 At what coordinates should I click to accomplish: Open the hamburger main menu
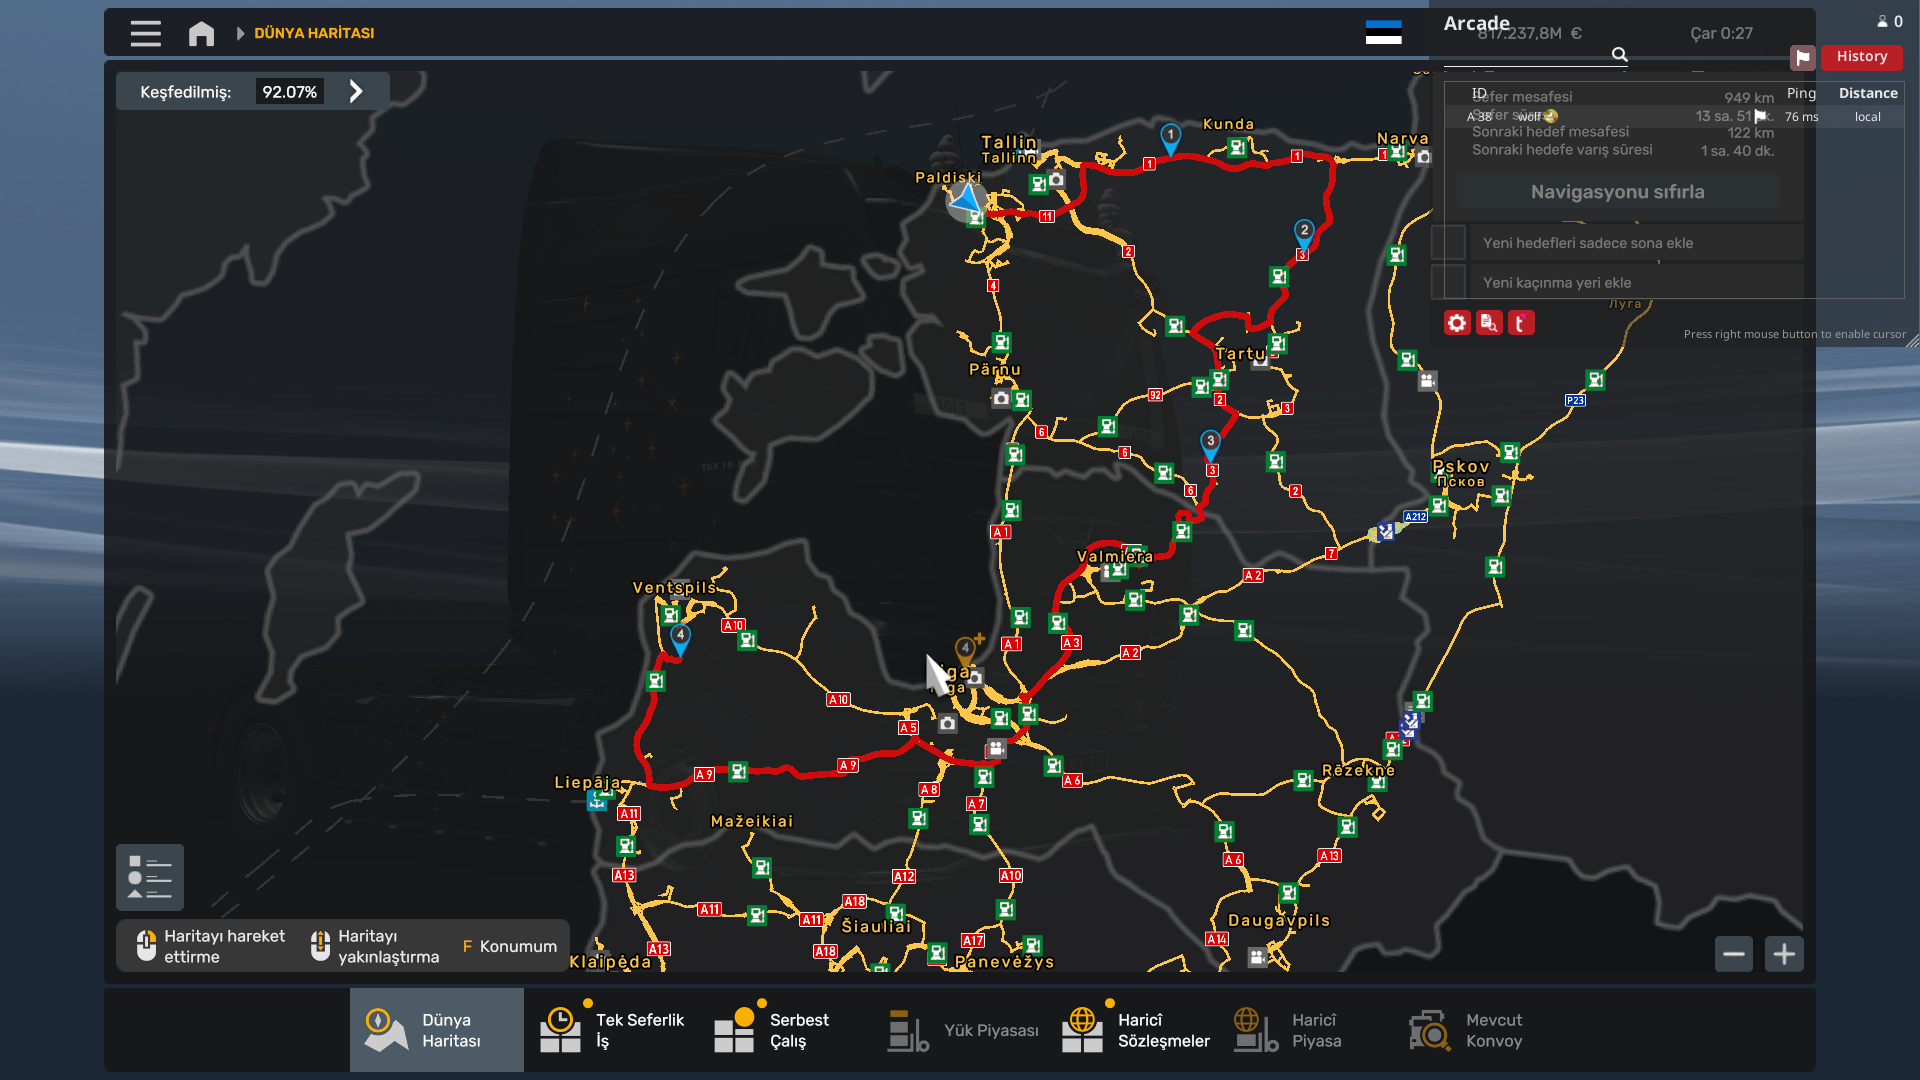click(146, 34)
